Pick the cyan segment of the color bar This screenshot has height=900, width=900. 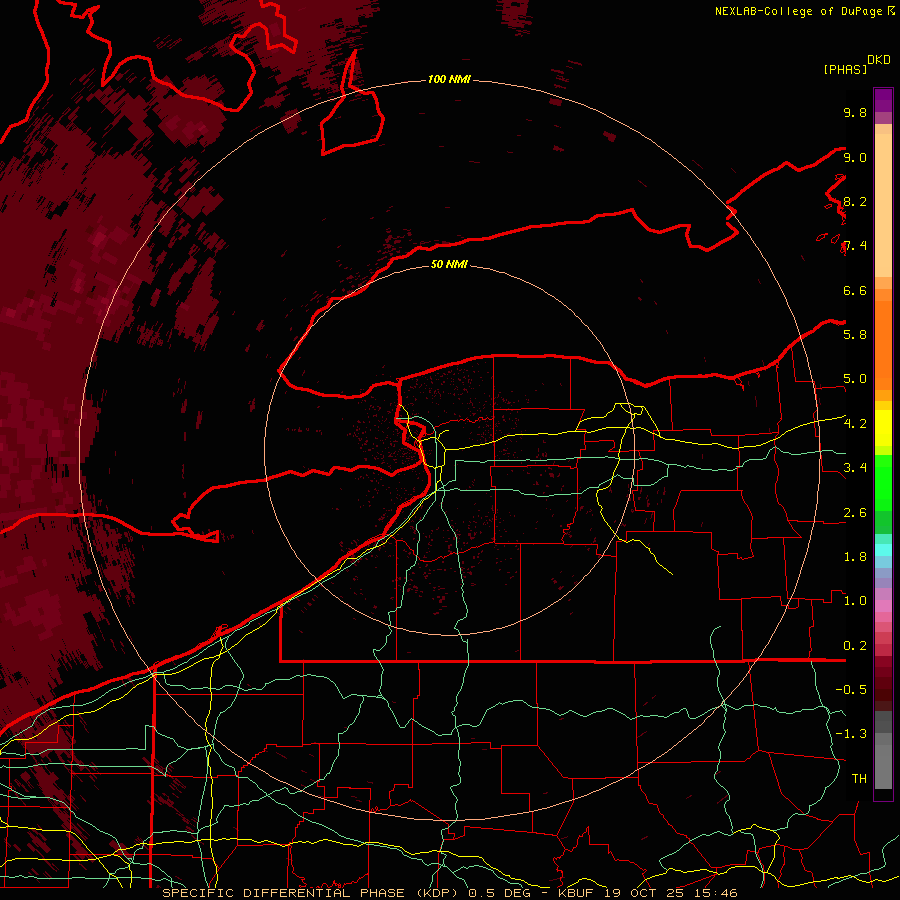click(x=883, y=550)
